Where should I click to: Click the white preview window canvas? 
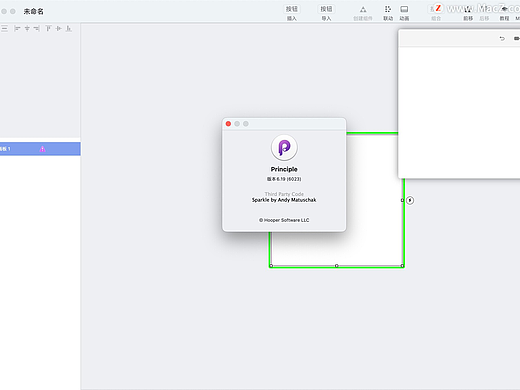point(459,112)
